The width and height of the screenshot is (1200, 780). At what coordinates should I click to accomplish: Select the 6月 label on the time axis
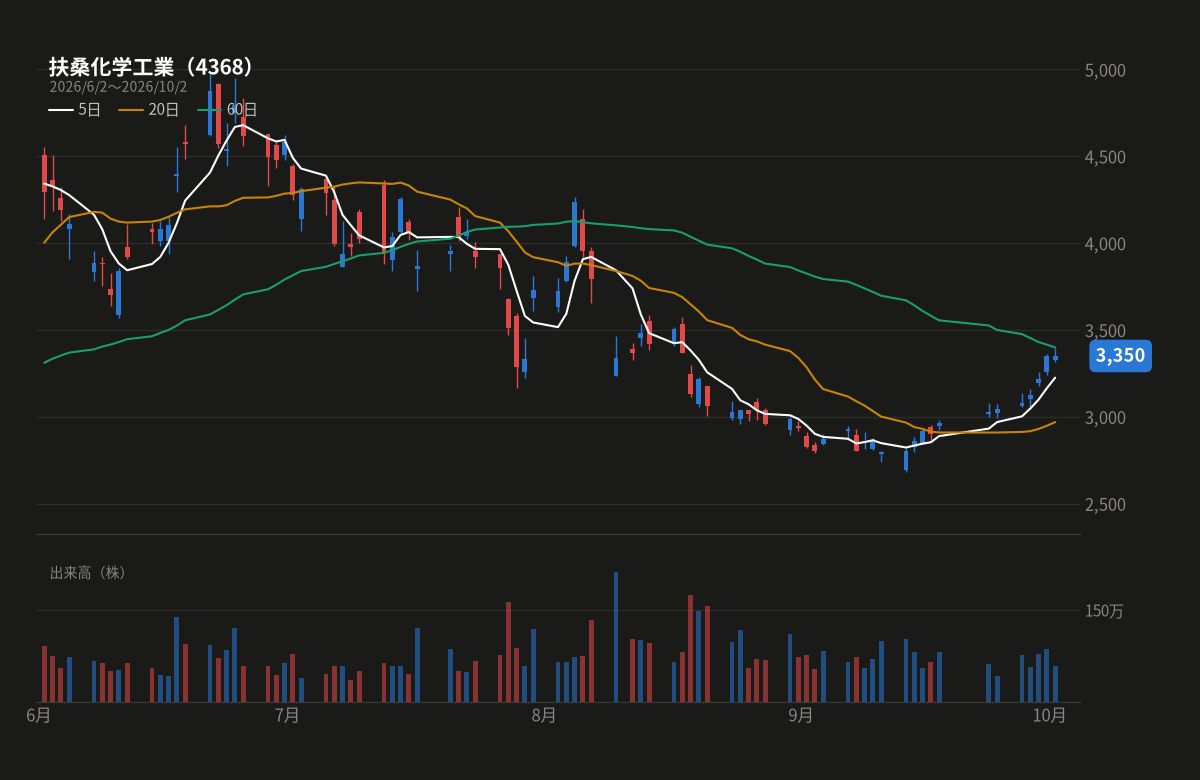[x=39, y=715]
